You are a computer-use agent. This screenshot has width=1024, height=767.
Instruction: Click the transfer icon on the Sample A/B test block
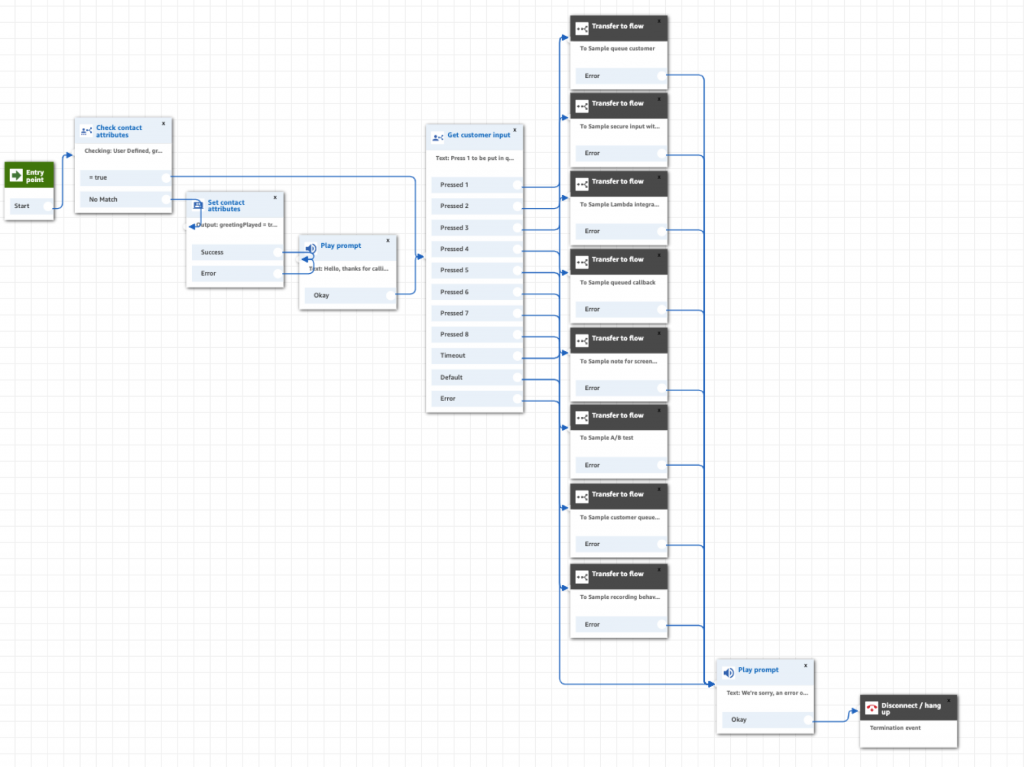coord(582,417)
